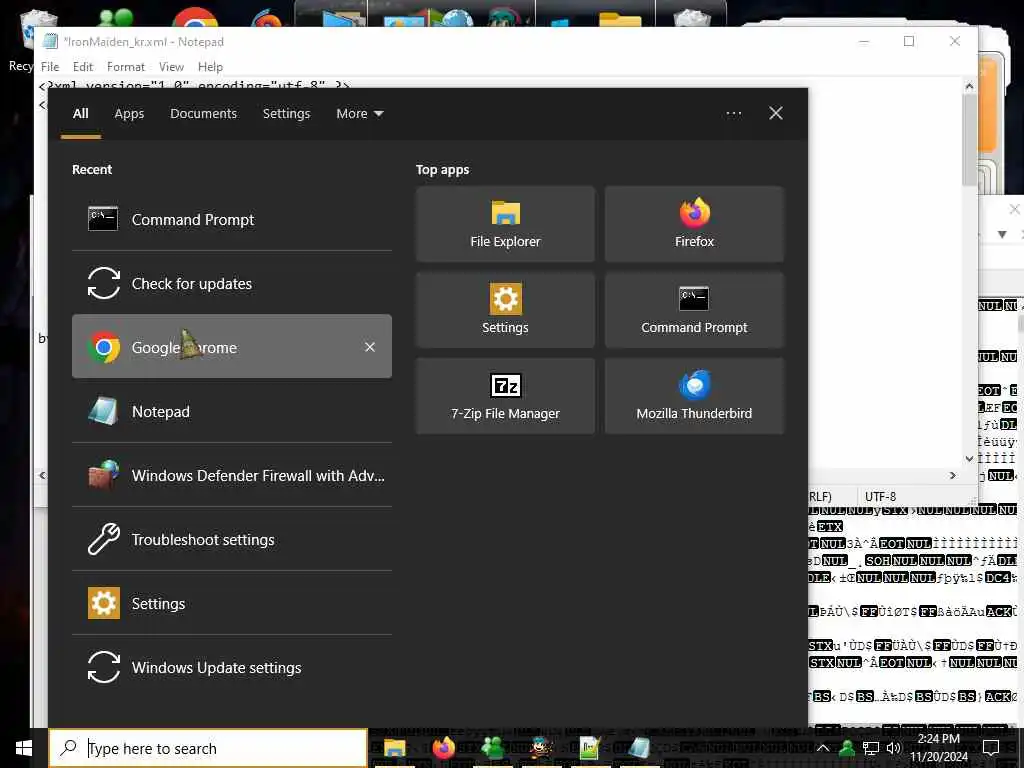Open the Format menu in Notepad
The height and width of the screenshot is (768, 1024).
pos(125,67)
